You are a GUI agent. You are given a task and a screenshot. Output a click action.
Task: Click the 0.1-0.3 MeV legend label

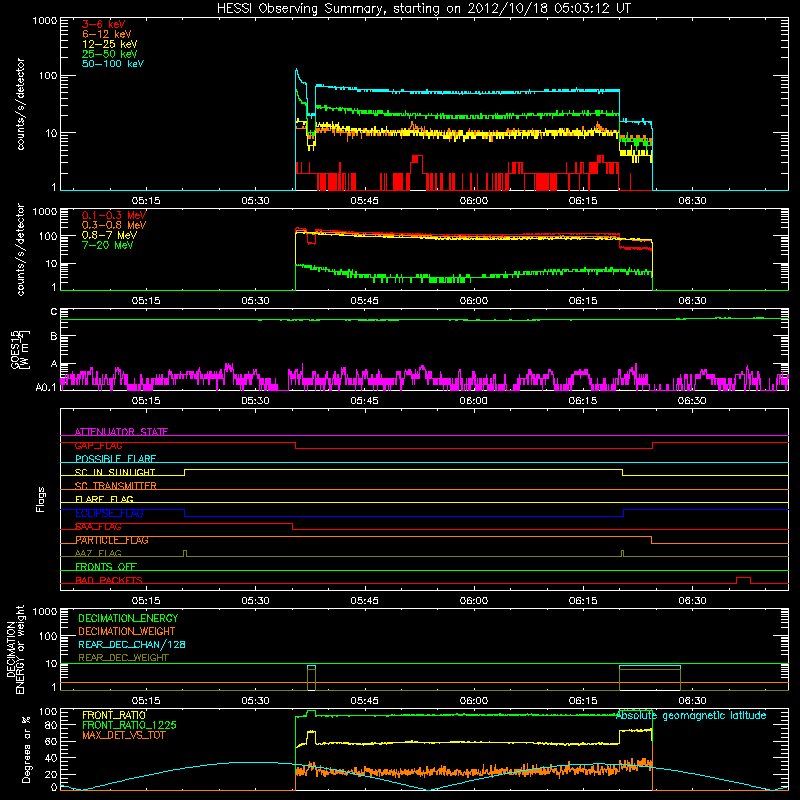click(114, 215)
